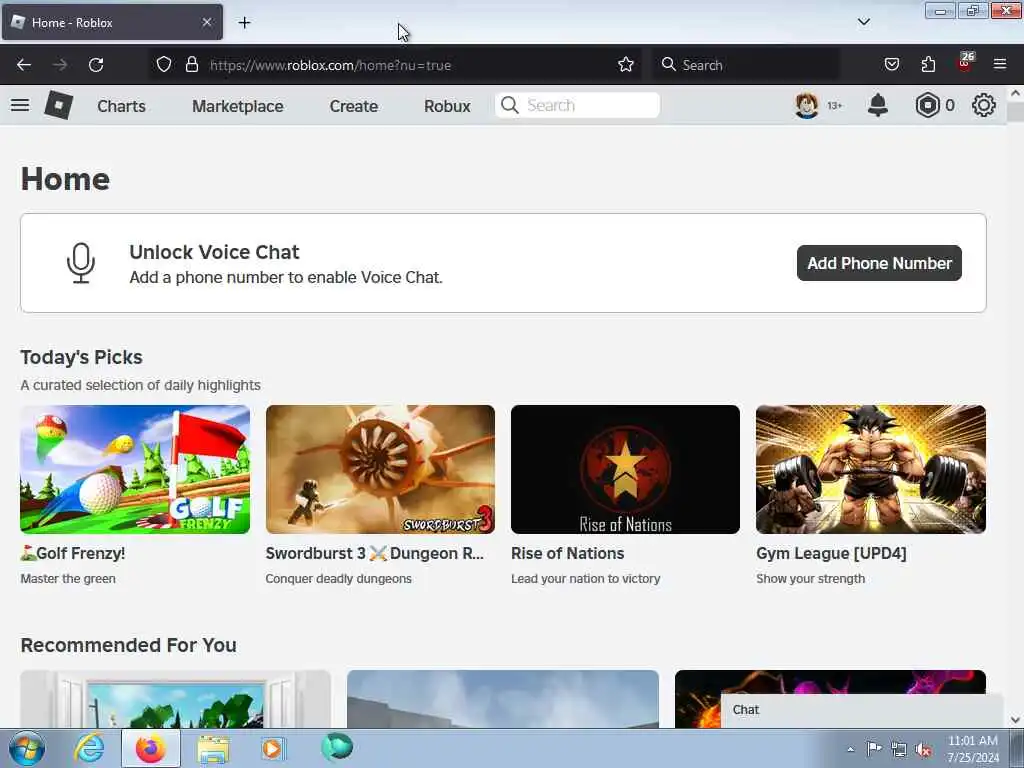The height and width of the screenshot is (768, 1024).
Task: Focus the Roblox search field
Action: [x=577, y=105]
